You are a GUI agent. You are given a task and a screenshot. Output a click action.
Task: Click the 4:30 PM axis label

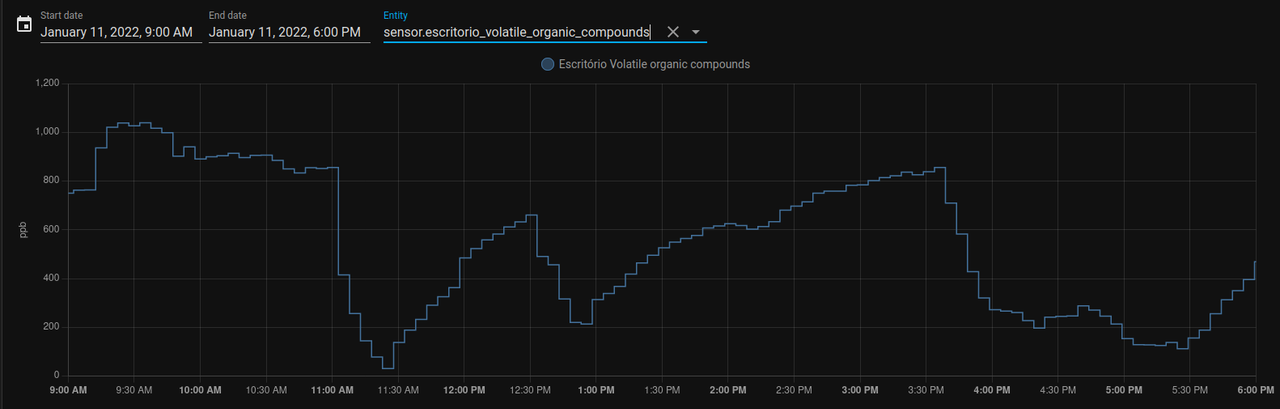pos(1057,390)
